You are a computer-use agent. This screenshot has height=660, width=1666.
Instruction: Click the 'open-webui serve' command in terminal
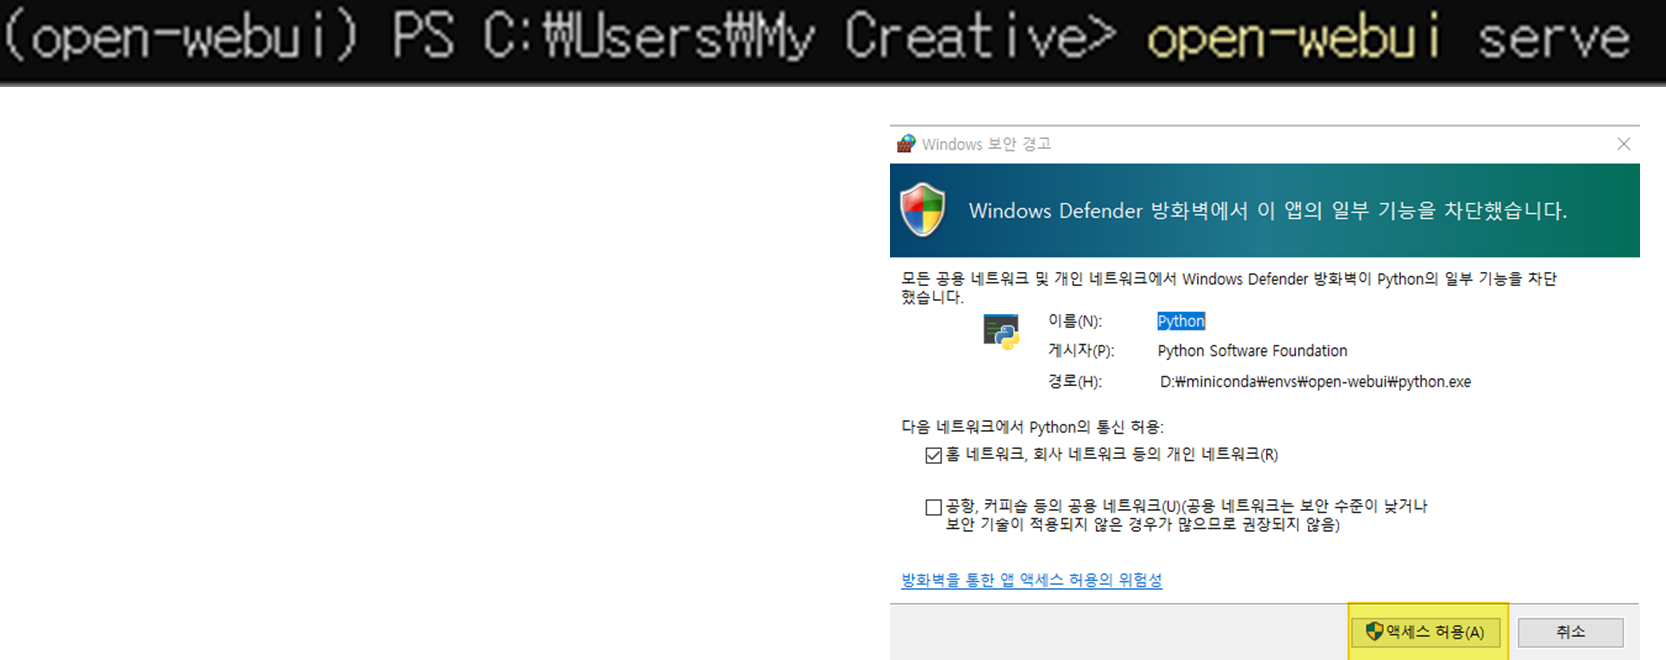point(1388,38)
